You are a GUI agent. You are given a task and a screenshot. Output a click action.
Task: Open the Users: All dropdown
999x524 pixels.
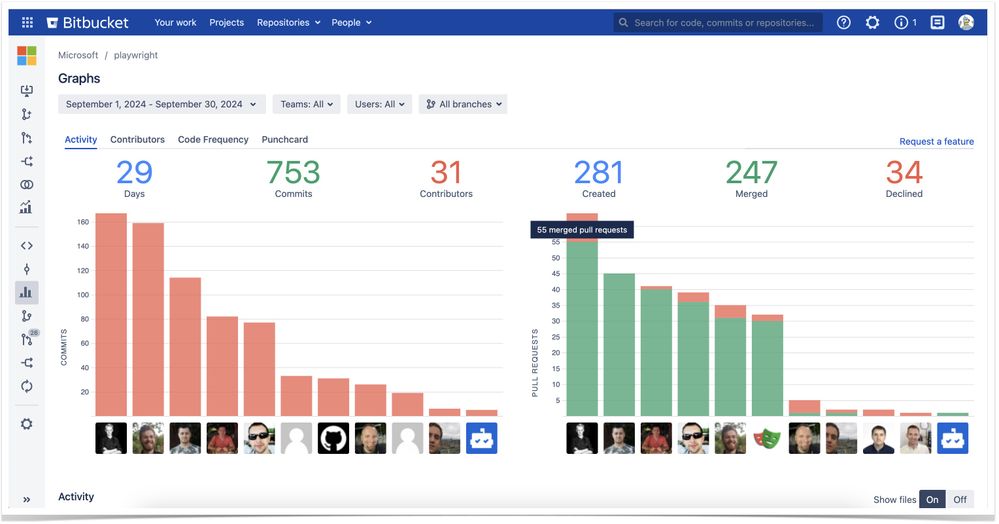380,104
